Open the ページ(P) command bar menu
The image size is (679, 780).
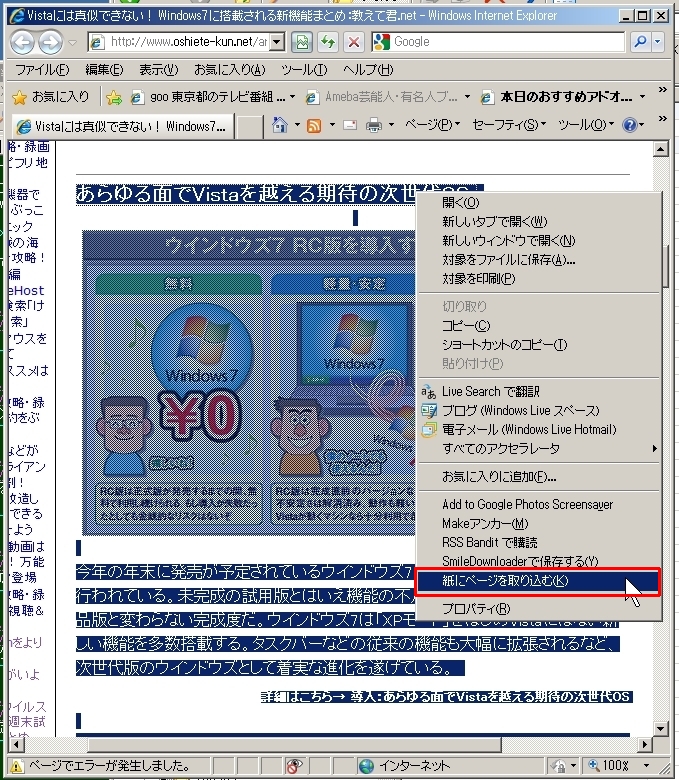tap(432, 124)
